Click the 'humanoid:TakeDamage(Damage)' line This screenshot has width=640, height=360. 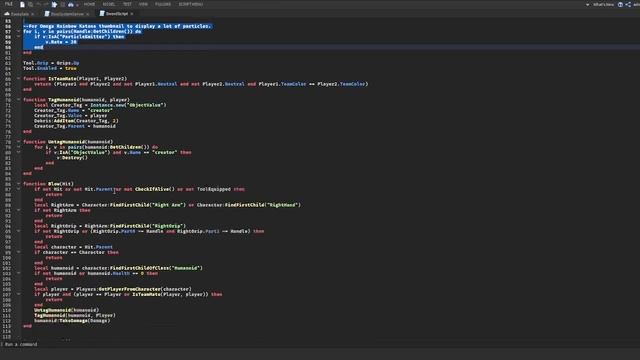click(x=72, y=321)
